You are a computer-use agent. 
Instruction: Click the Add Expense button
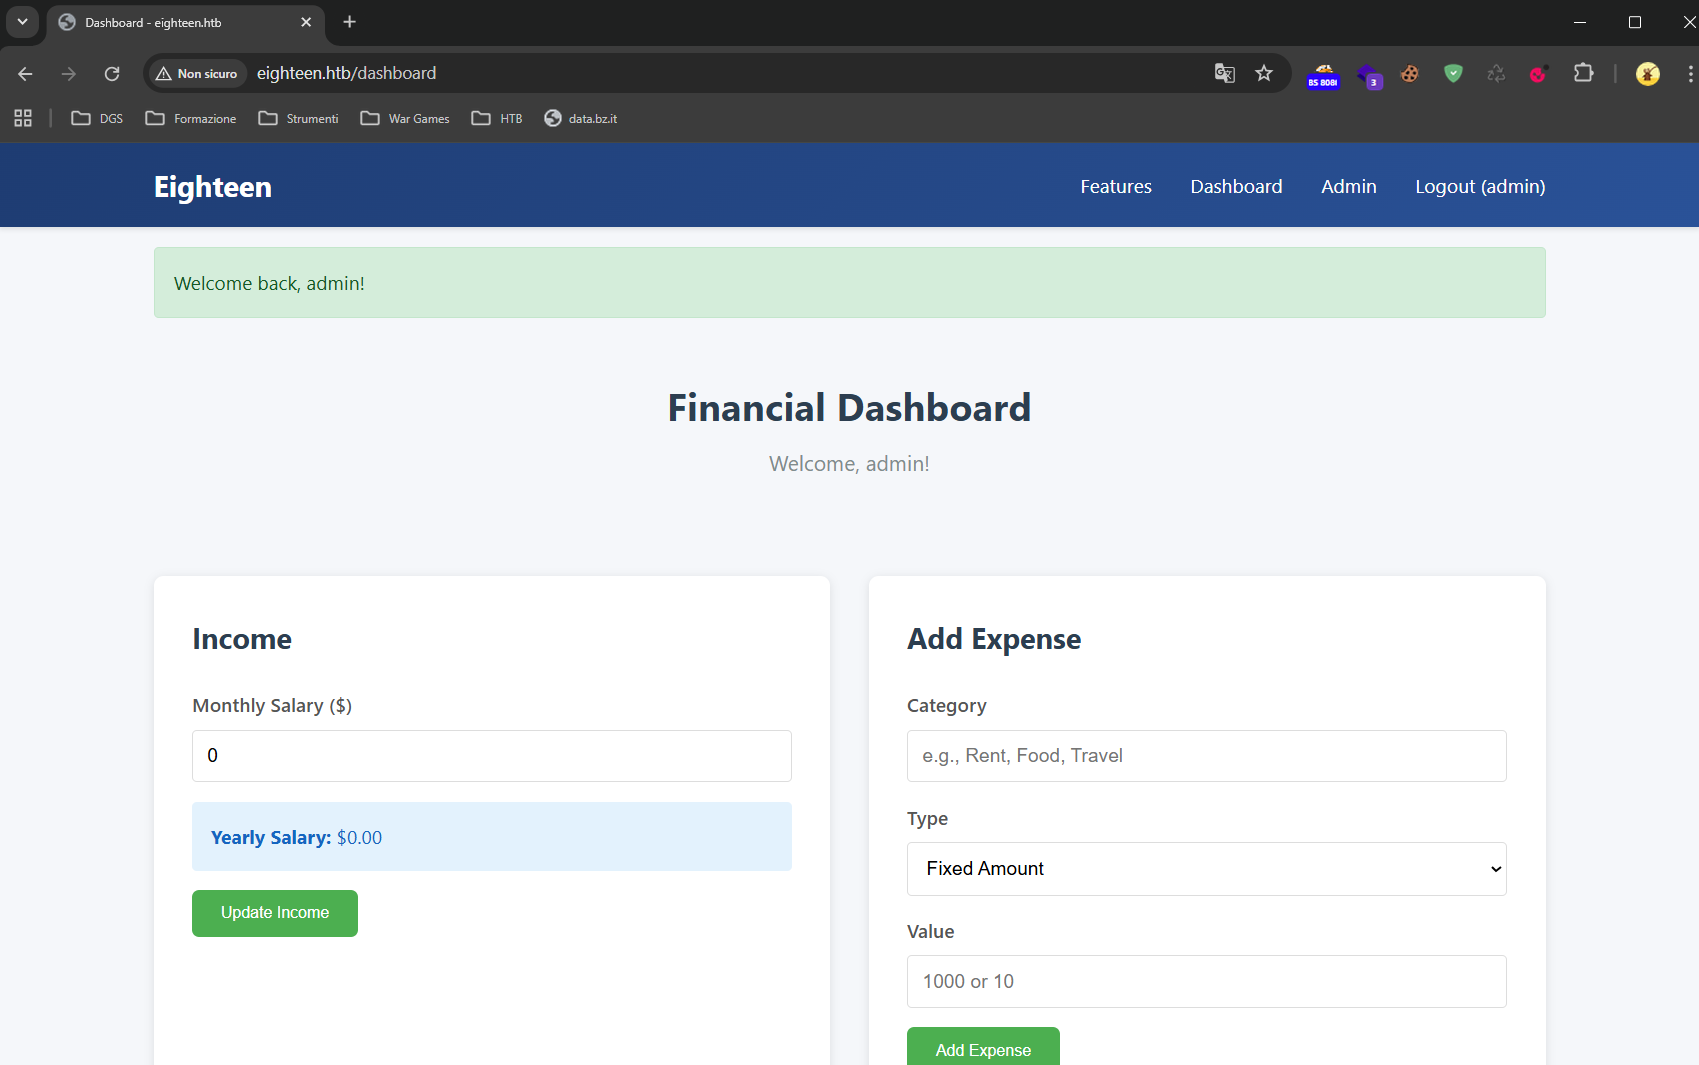[983, 1047]
